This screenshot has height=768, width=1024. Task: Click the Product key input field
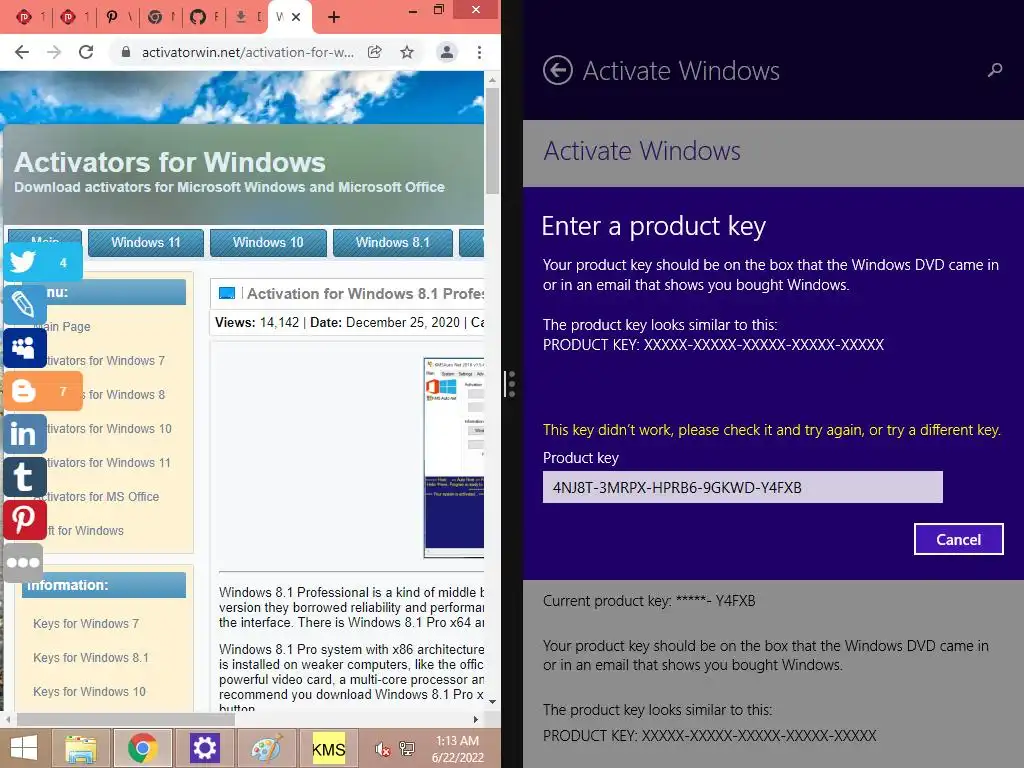click(743, 487)
